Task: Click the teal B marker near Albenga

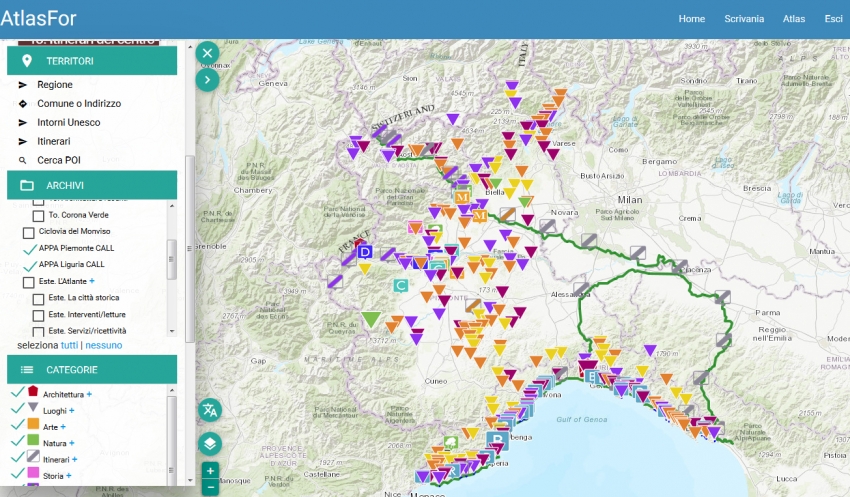Action: (x=497, y=440)
